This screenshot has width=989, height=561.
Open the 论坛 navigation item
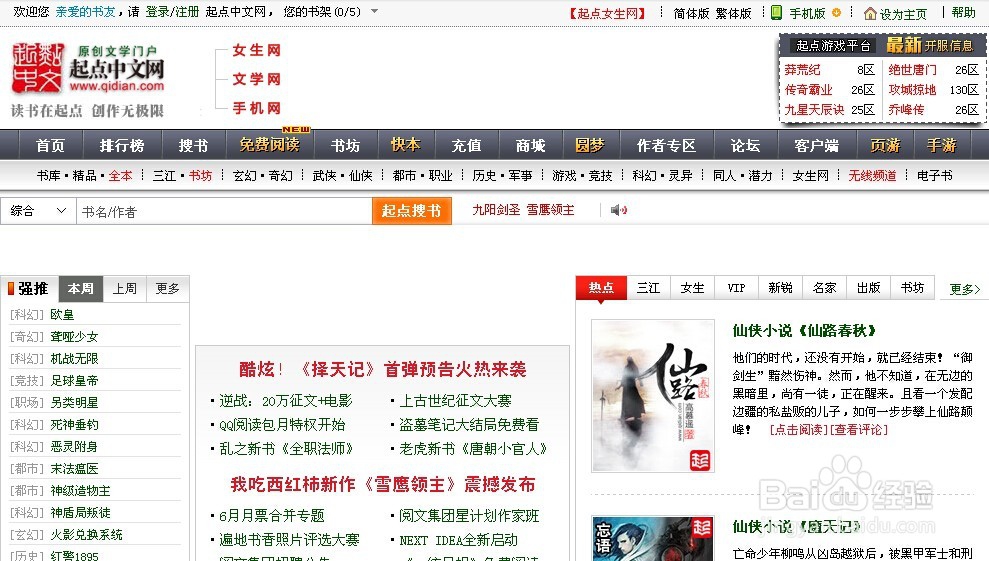tap(745, 145)
